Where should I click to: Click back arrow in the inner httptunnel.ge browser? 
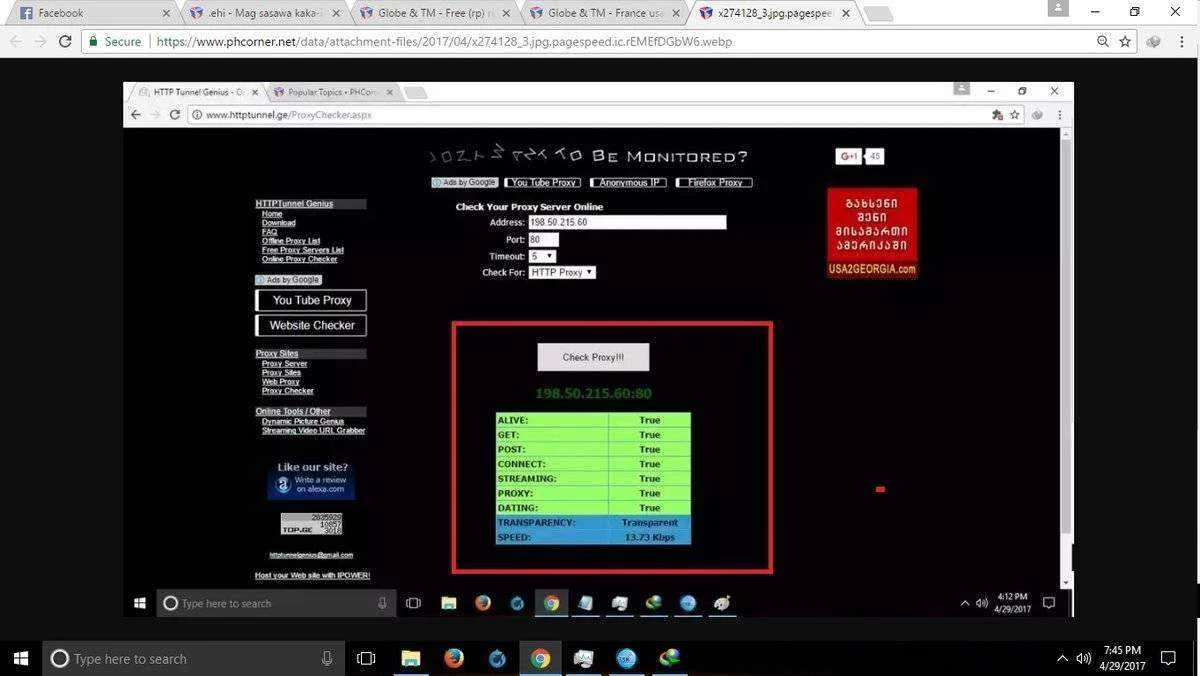pos(136,115)
